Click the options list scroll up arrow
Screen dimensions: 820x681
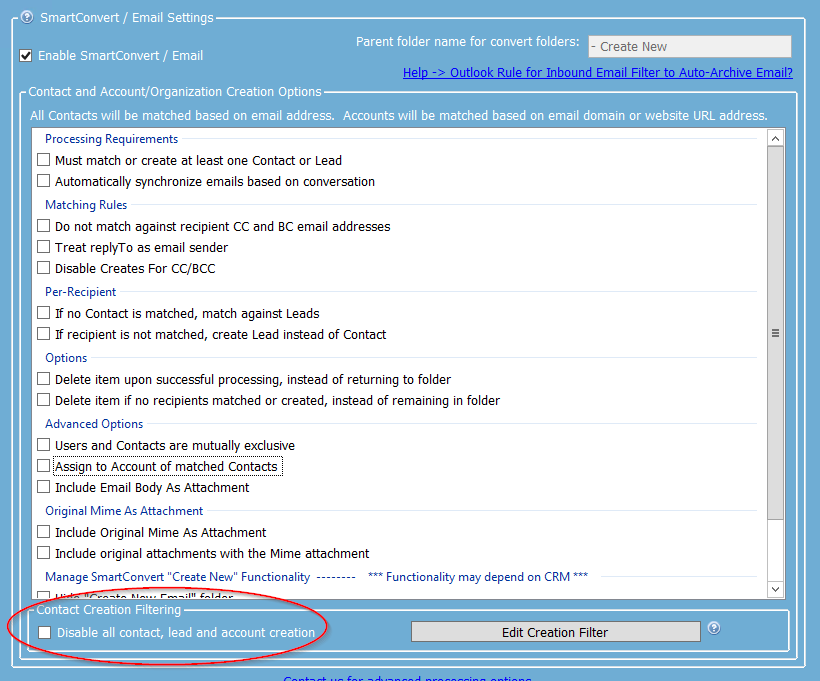pyautogui.click(x=775, y=138)
